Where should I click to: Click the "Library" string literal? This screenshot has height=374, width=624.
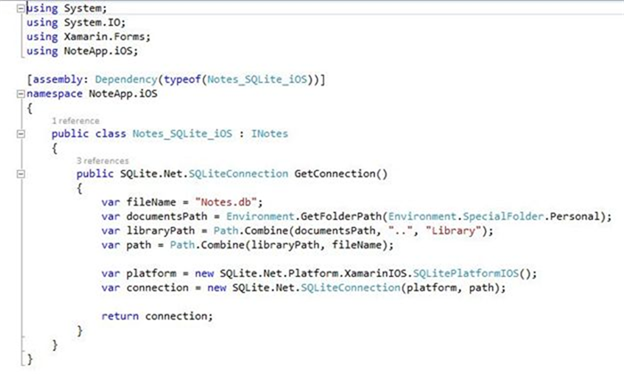coord(453,231)
